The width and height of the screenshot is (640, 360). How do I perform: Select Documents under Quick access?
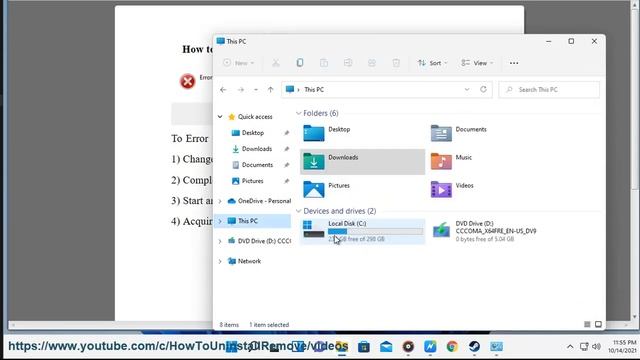tap(257, 165)
